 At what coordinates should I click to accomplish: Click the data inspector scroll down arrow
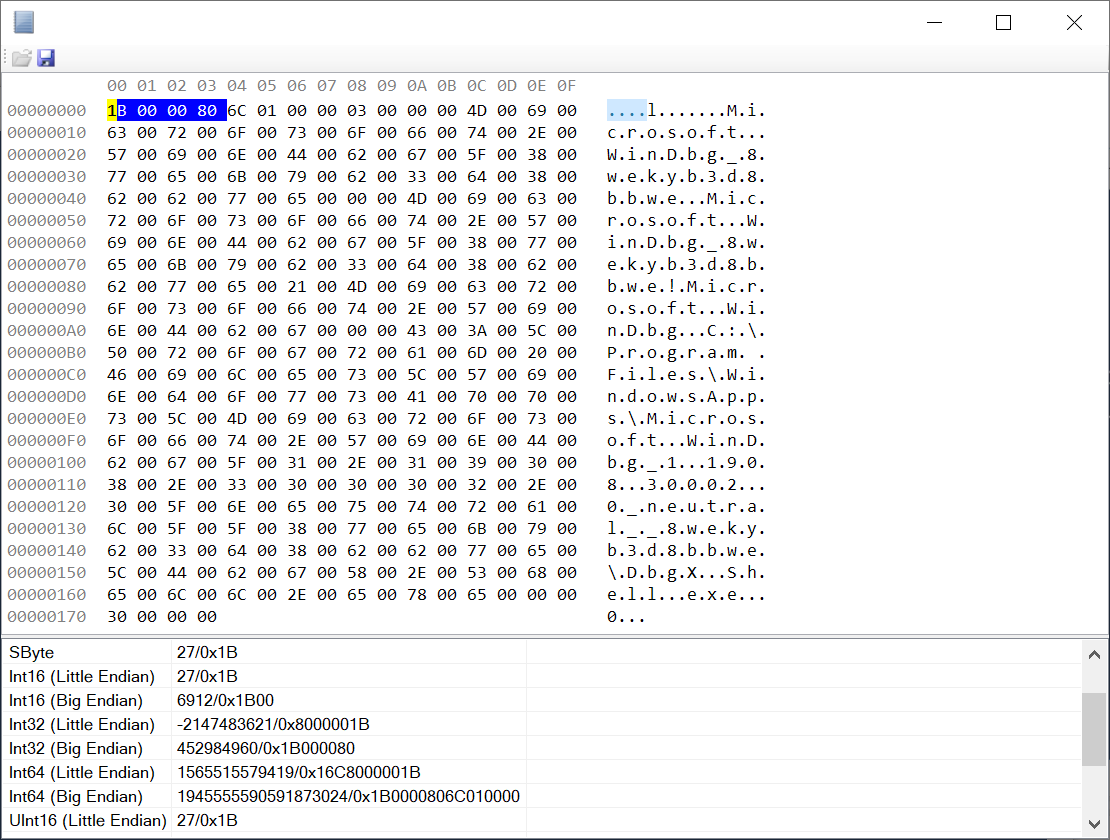click(1094, 824)
